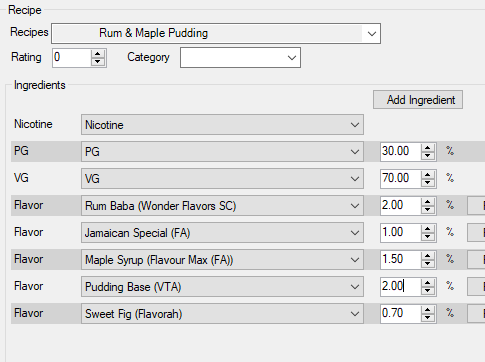Decrement the VG percentage down arrow

tap(428, 182)
